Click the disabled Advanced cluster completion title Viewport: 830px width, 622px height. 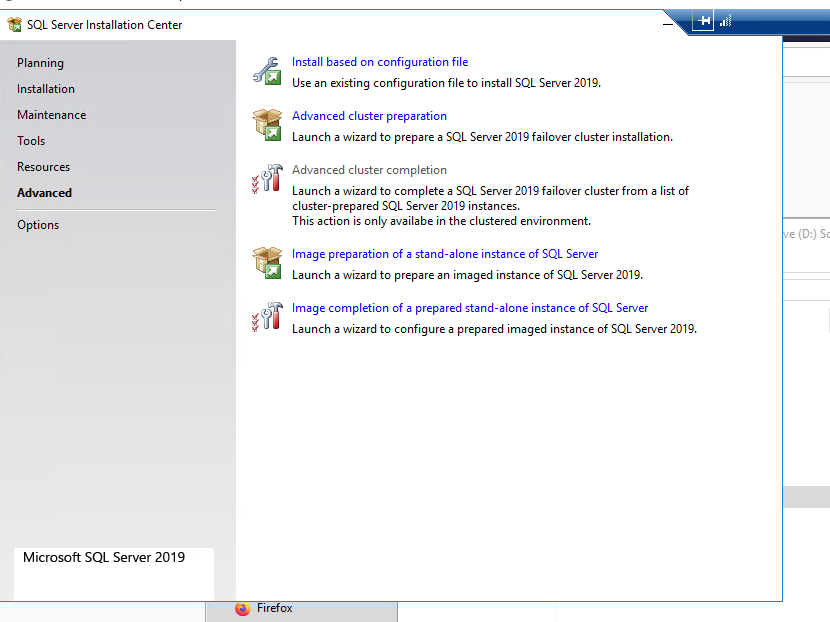(369, 170)
